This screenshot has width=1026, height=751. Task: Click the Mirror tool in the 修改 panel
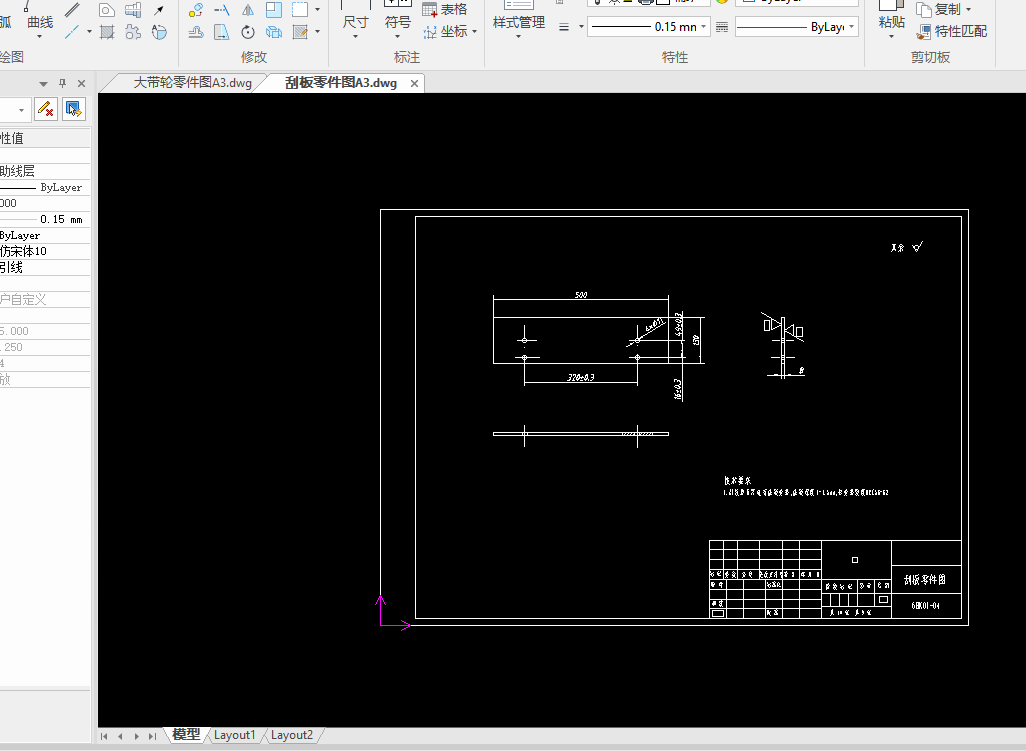tap(248, 10)
